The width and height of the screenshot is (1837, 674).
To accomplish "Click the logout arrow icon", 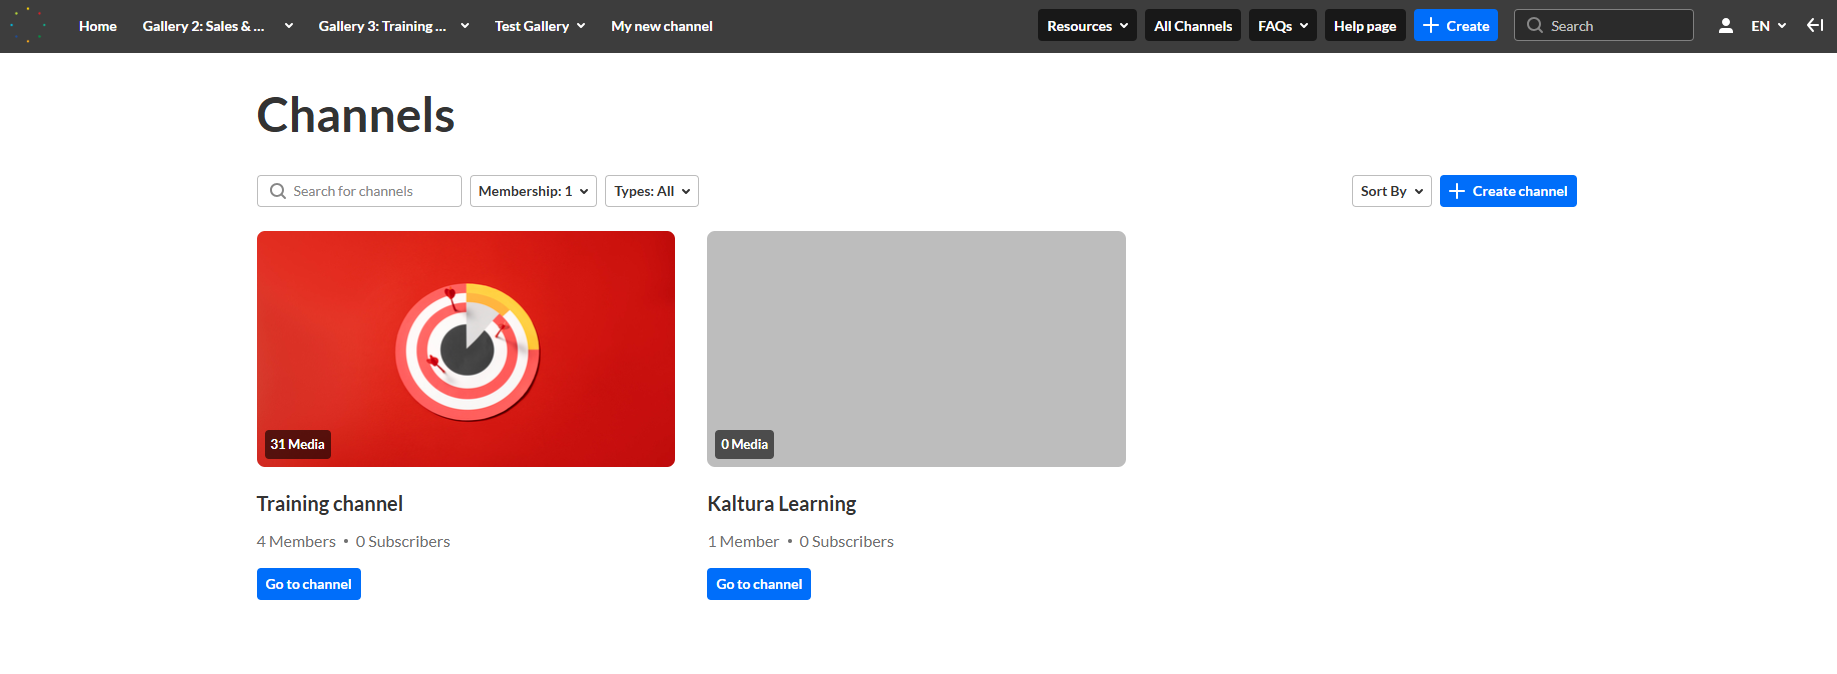I will [1815, 25].
